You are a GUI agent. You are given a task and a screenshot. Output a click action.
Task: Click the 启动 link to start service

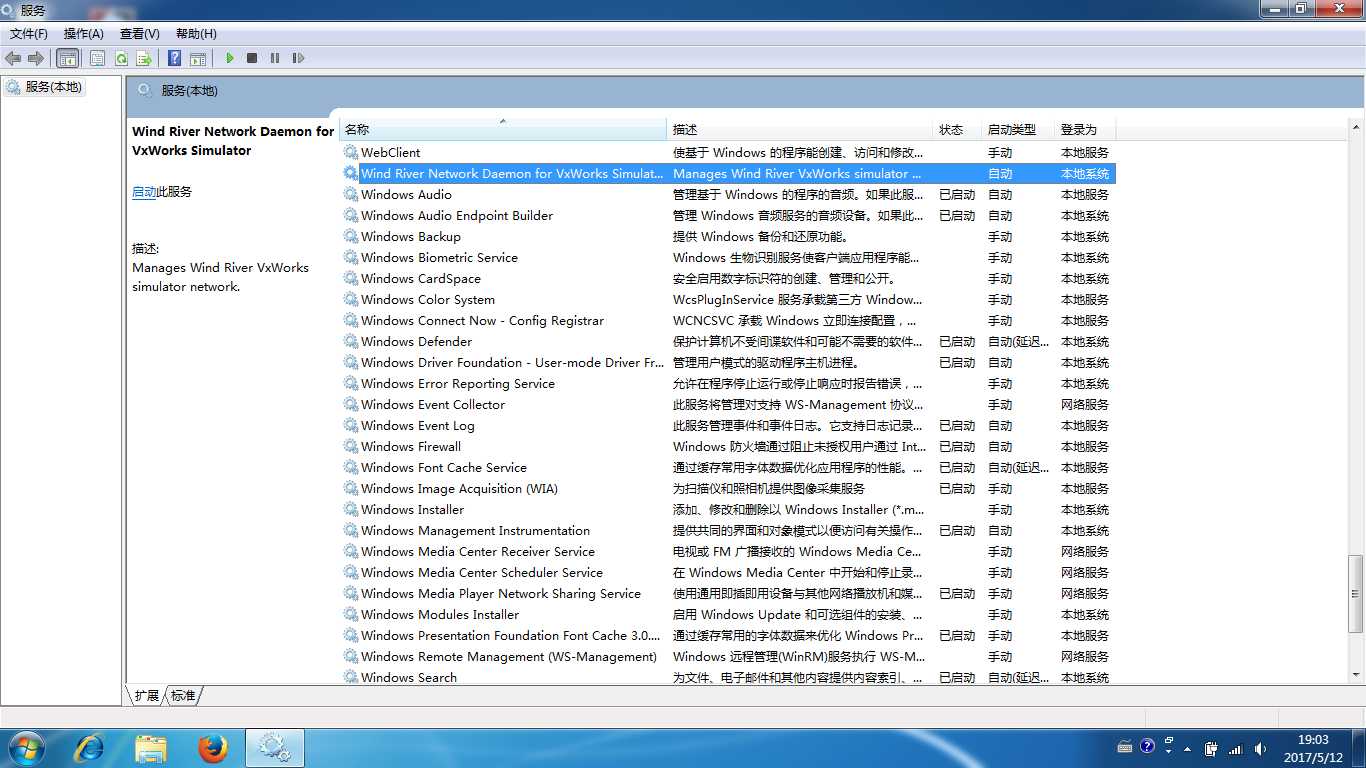(x=144, y=192)
